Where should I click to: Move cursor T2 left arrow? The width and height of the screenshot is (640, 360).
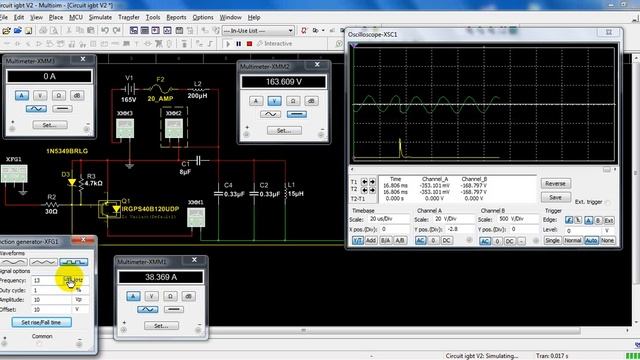(364, 190)
